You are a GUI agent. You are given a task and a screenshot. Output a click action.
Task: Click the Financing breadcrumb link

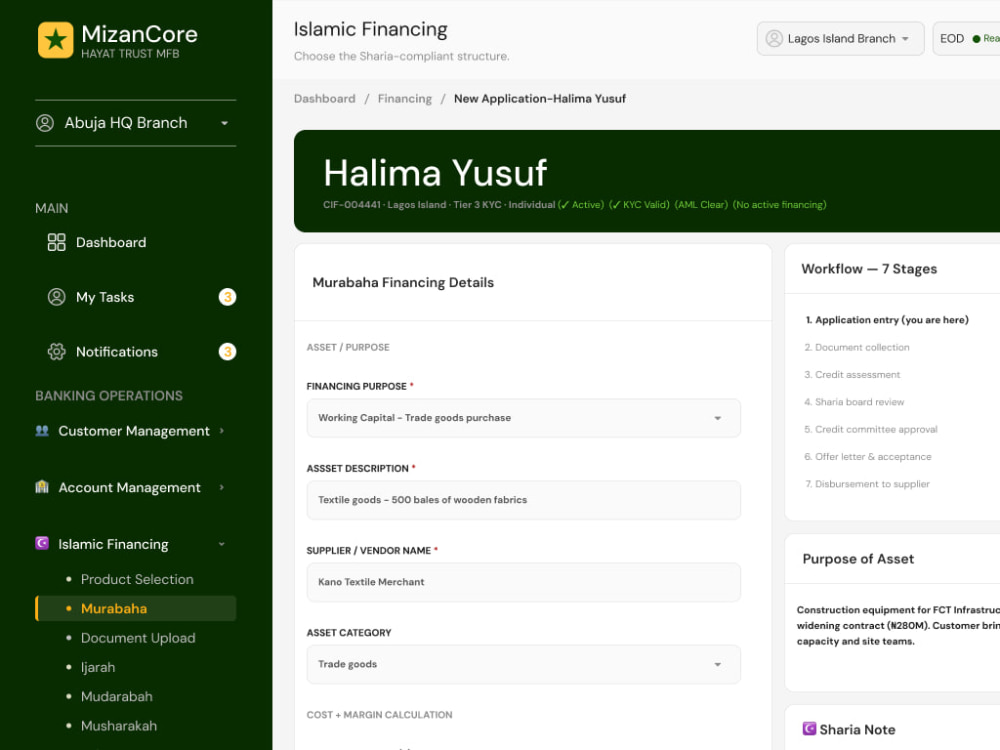click(x=404, y=99)
